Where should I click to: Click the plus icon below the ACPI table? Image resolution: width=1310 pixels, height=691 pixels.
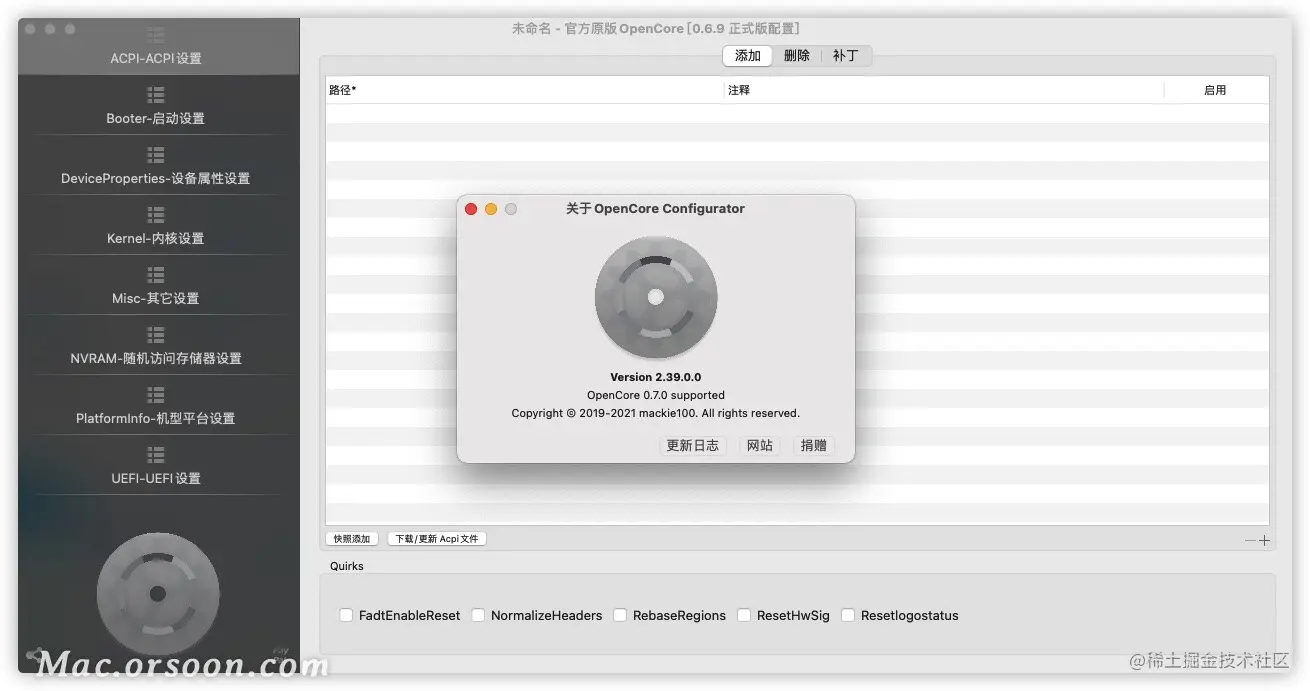pos(1264,540)
